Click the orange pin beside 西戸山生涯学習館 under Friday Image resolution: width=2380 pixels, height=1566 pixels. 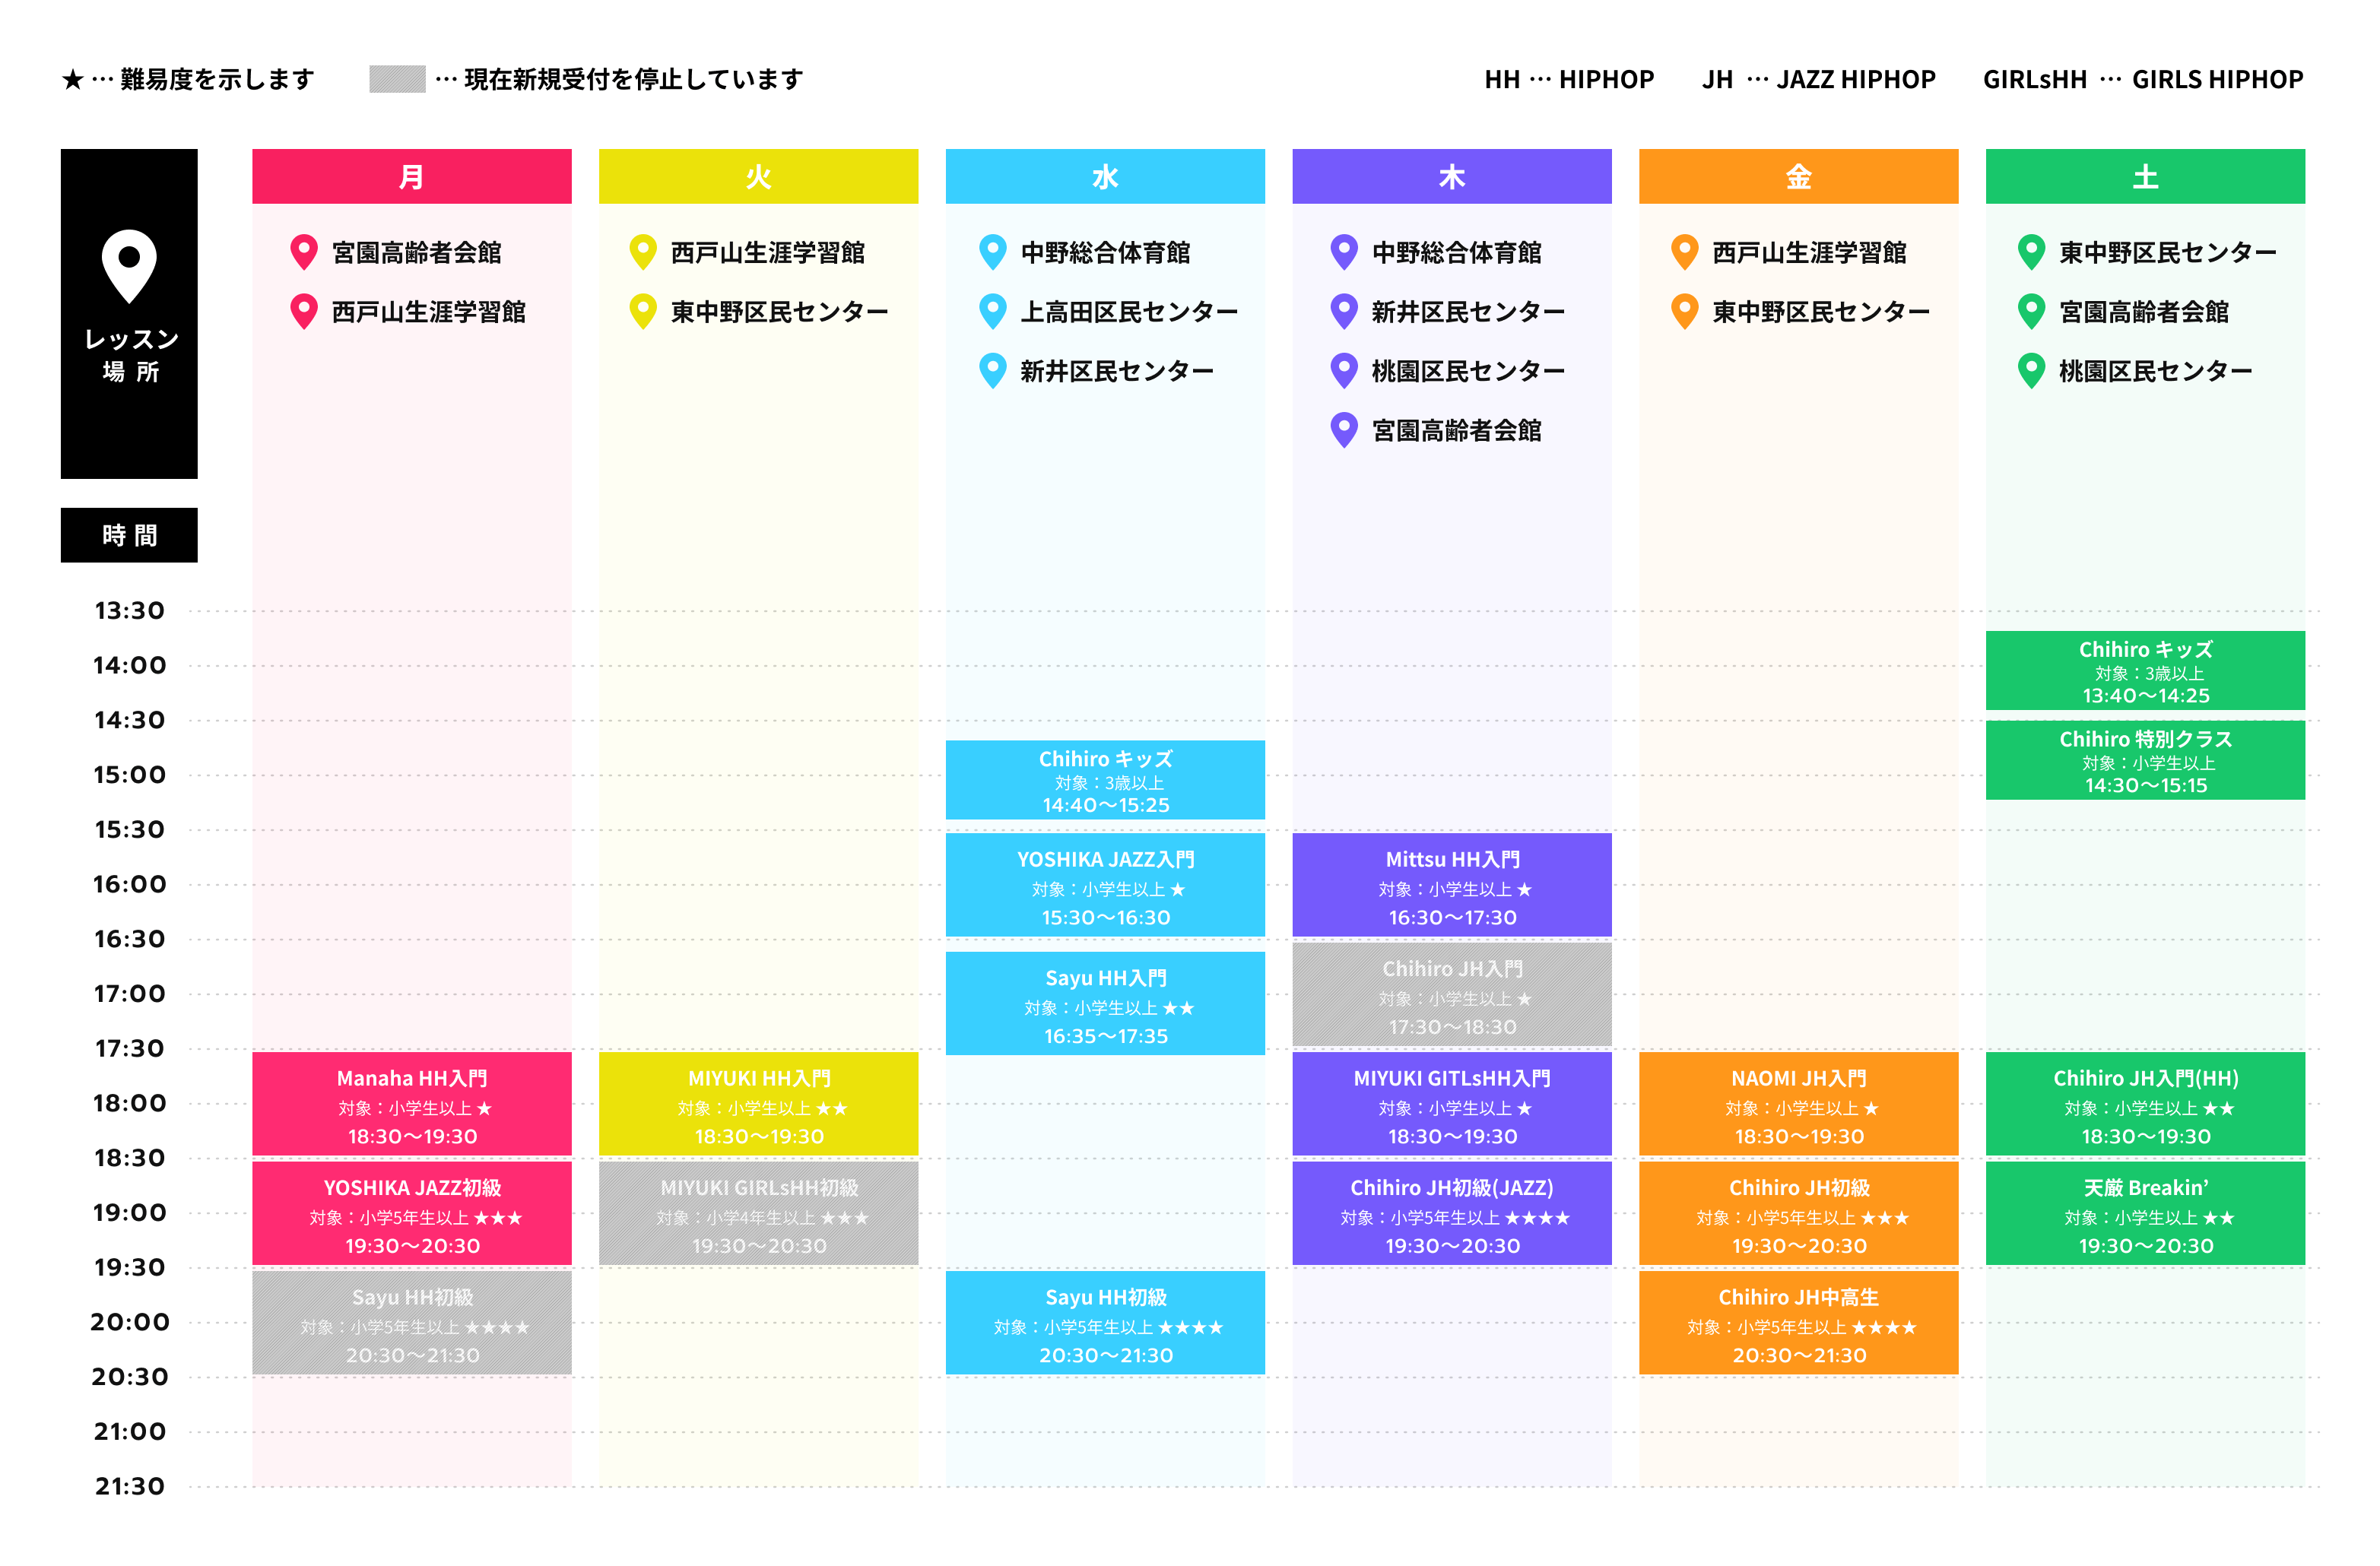click(x=1685, y=252)
